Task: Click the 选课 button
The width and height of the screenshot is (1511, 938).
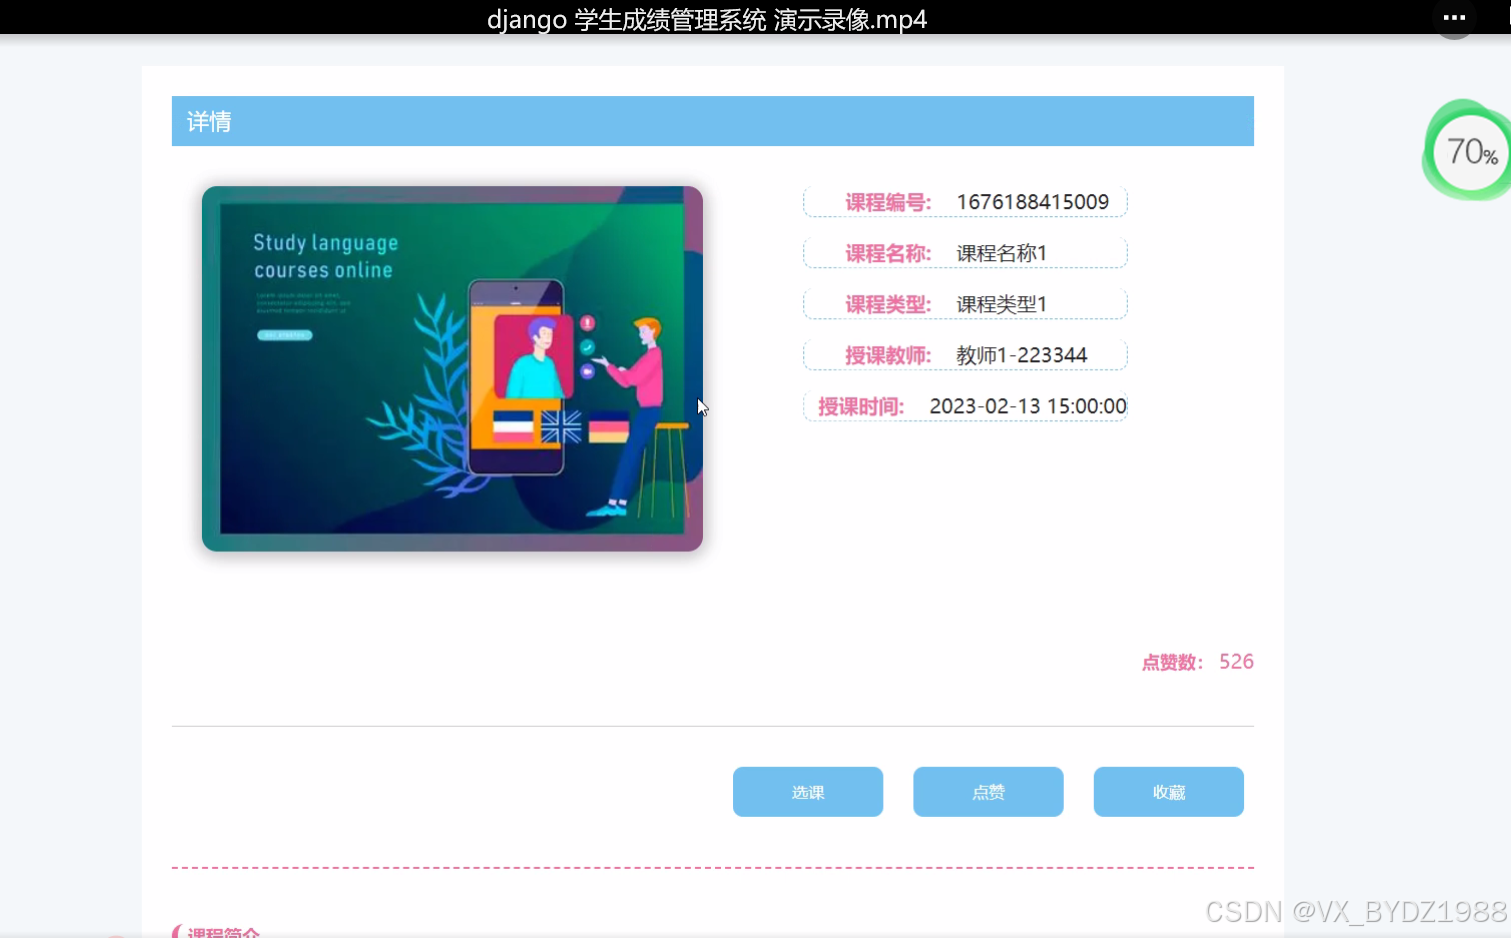Action: pyautogui.click(x=808, y=792)
